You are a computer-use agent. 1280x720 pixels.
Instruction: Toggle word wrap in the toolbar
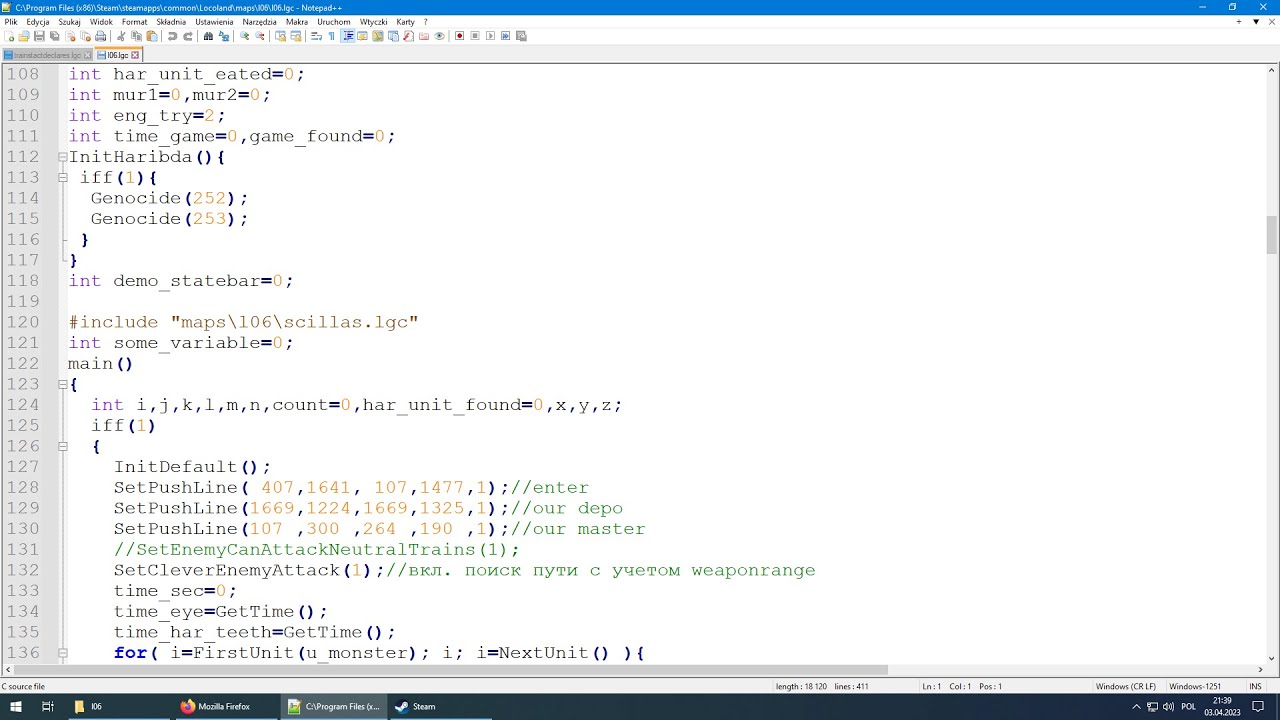pyautogui.click(x=316, y=36)
